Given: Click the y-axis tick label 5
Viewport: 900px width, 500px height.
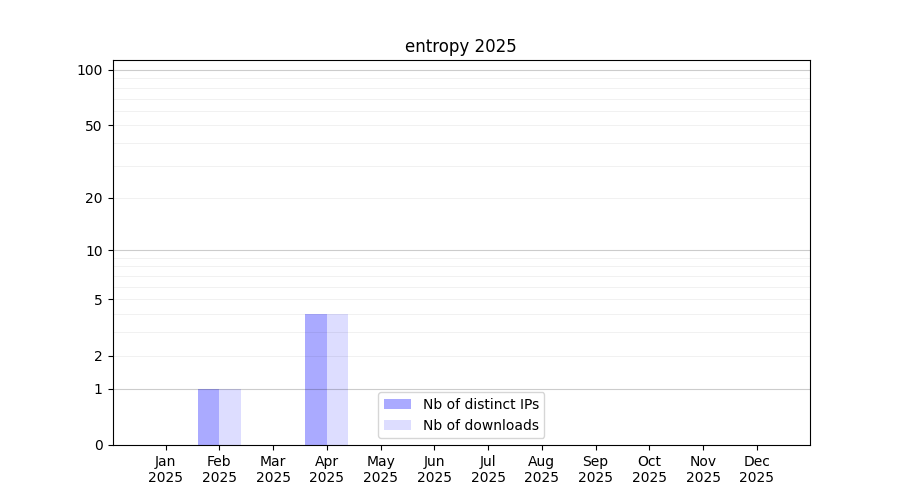Looking at the screenshot, I should pos(98,299).
